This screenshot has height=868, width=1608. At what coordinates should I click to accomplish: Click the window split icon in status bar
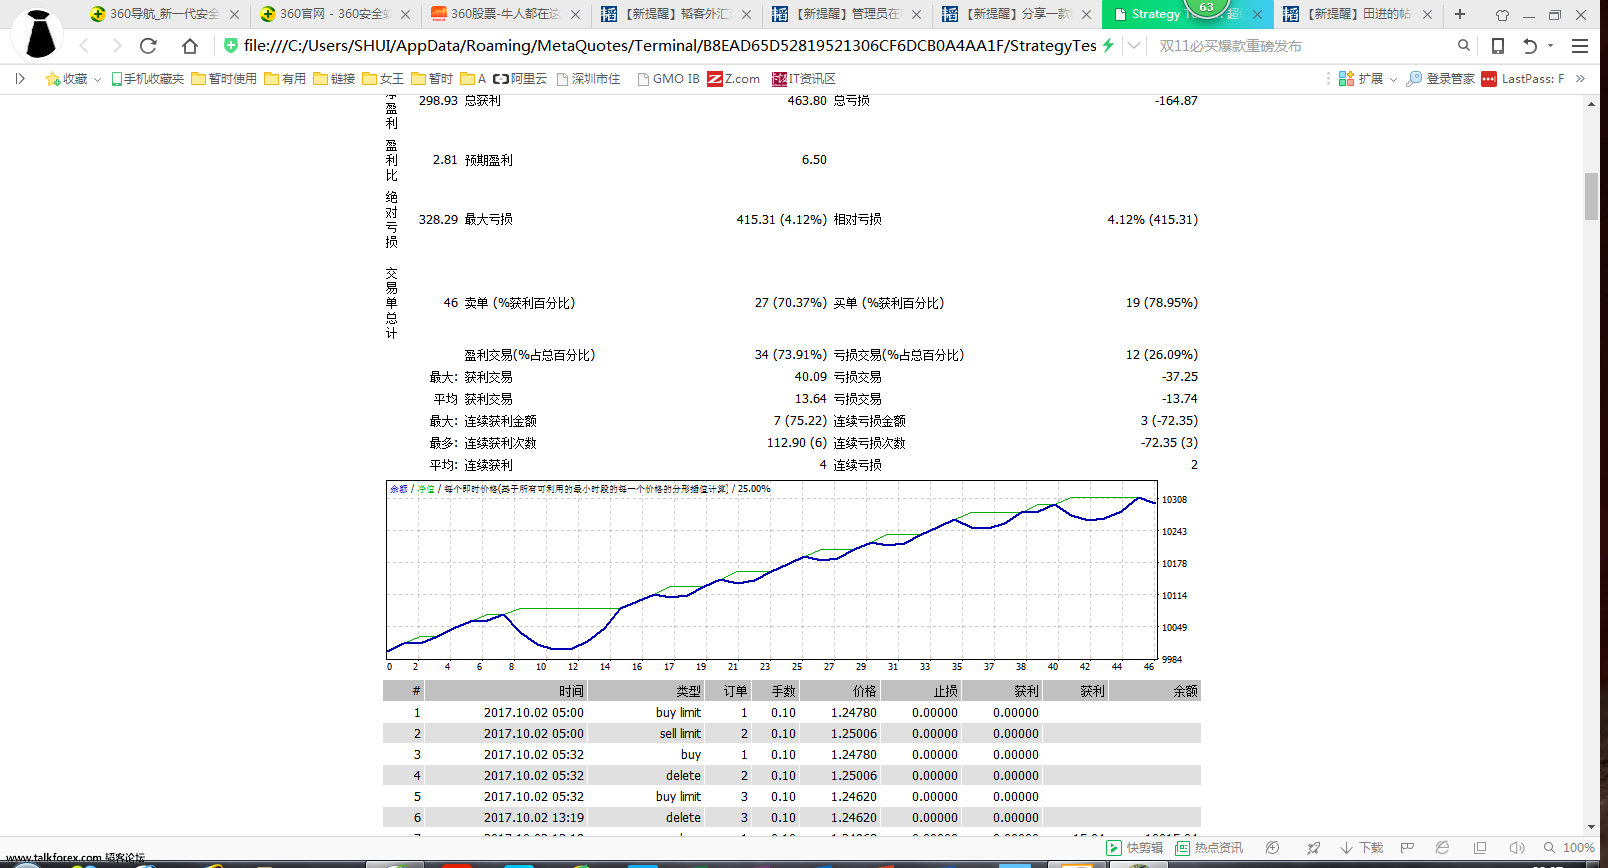click(1480, 848)
